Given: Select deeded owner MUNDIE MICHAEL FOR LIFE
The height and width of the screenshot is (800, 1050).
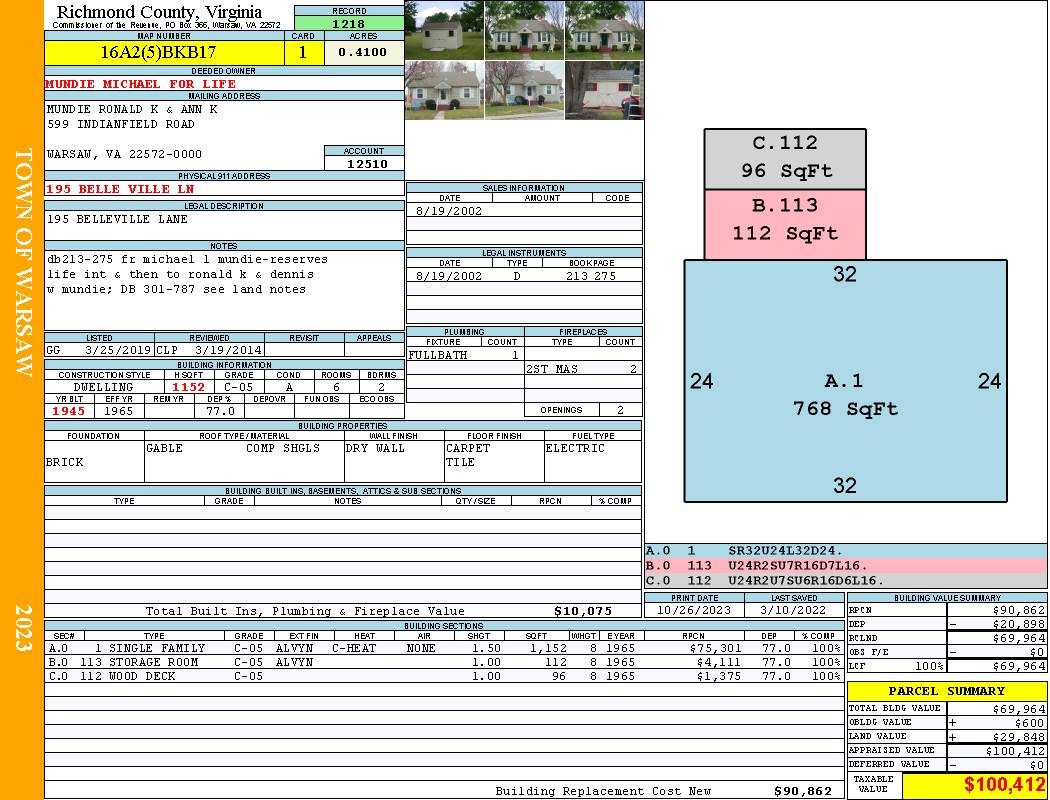Looking at the screenshot, I should (141, 84).
